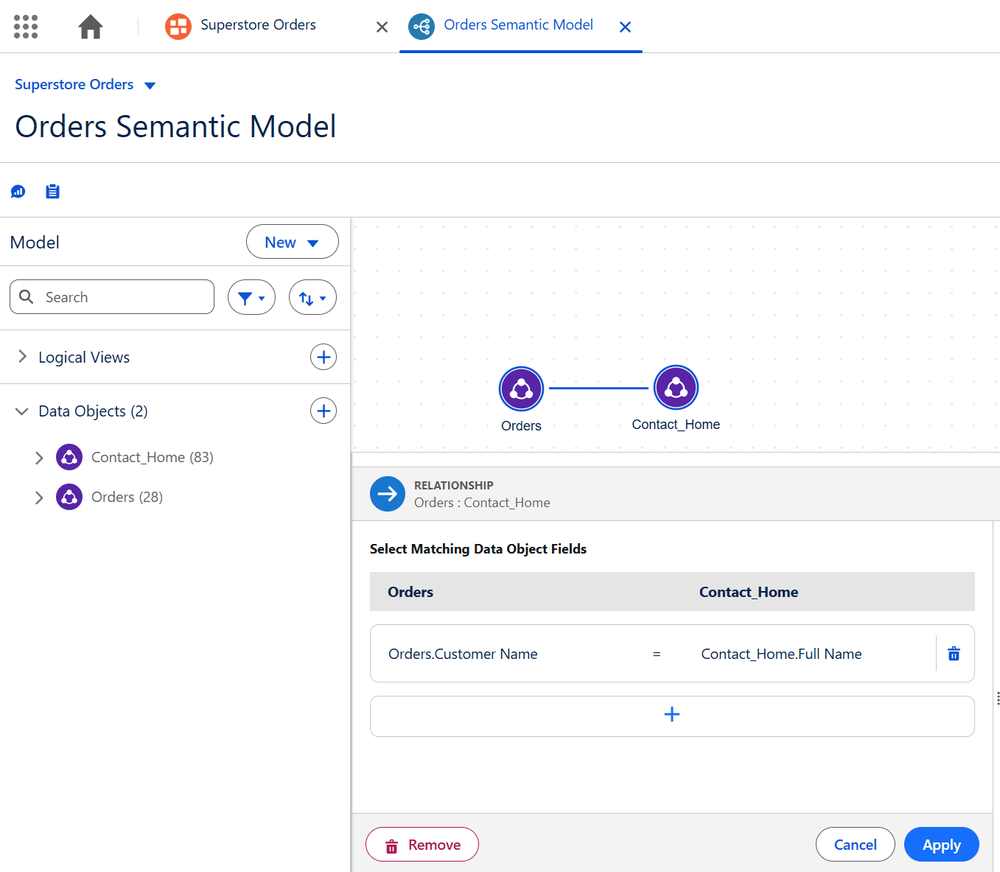Screen dimensions: 1000x872
Task: Remove the relationship
Action: [422, 845]
